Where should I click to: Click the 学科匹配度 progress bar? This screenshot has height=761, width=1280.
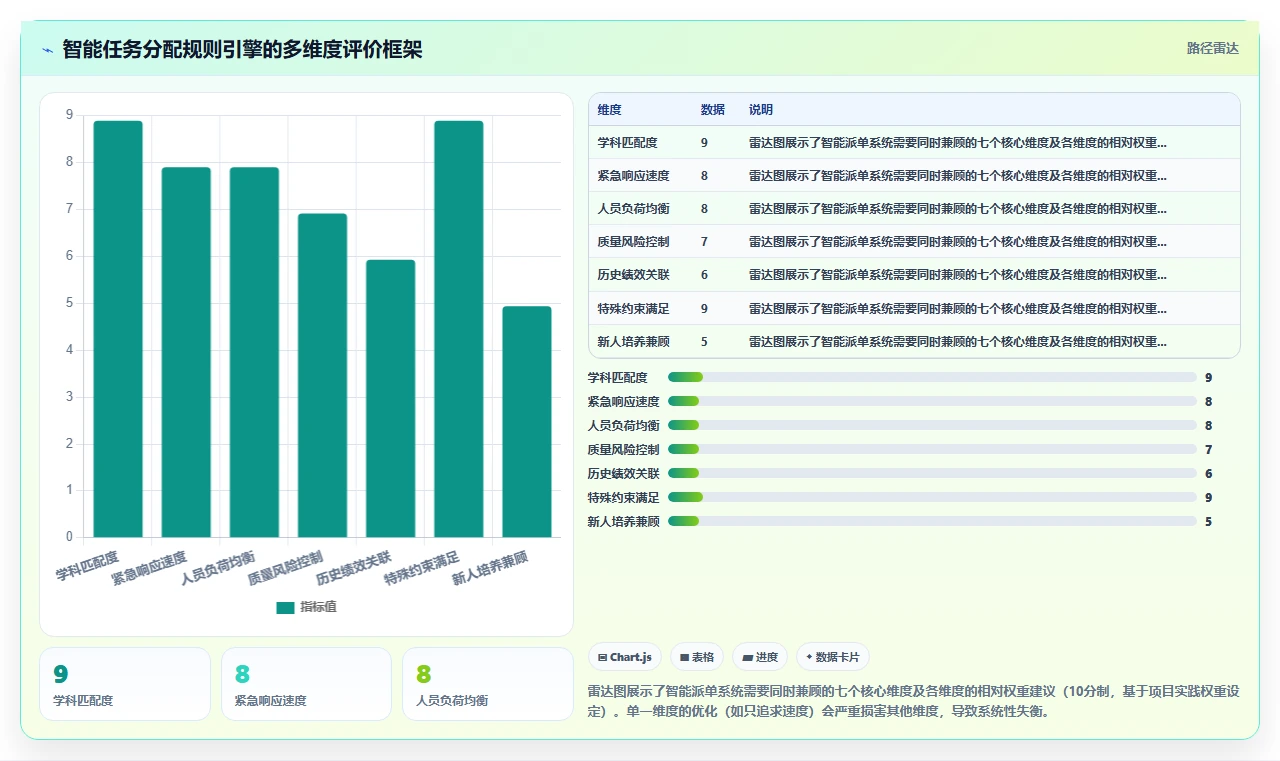932,377
